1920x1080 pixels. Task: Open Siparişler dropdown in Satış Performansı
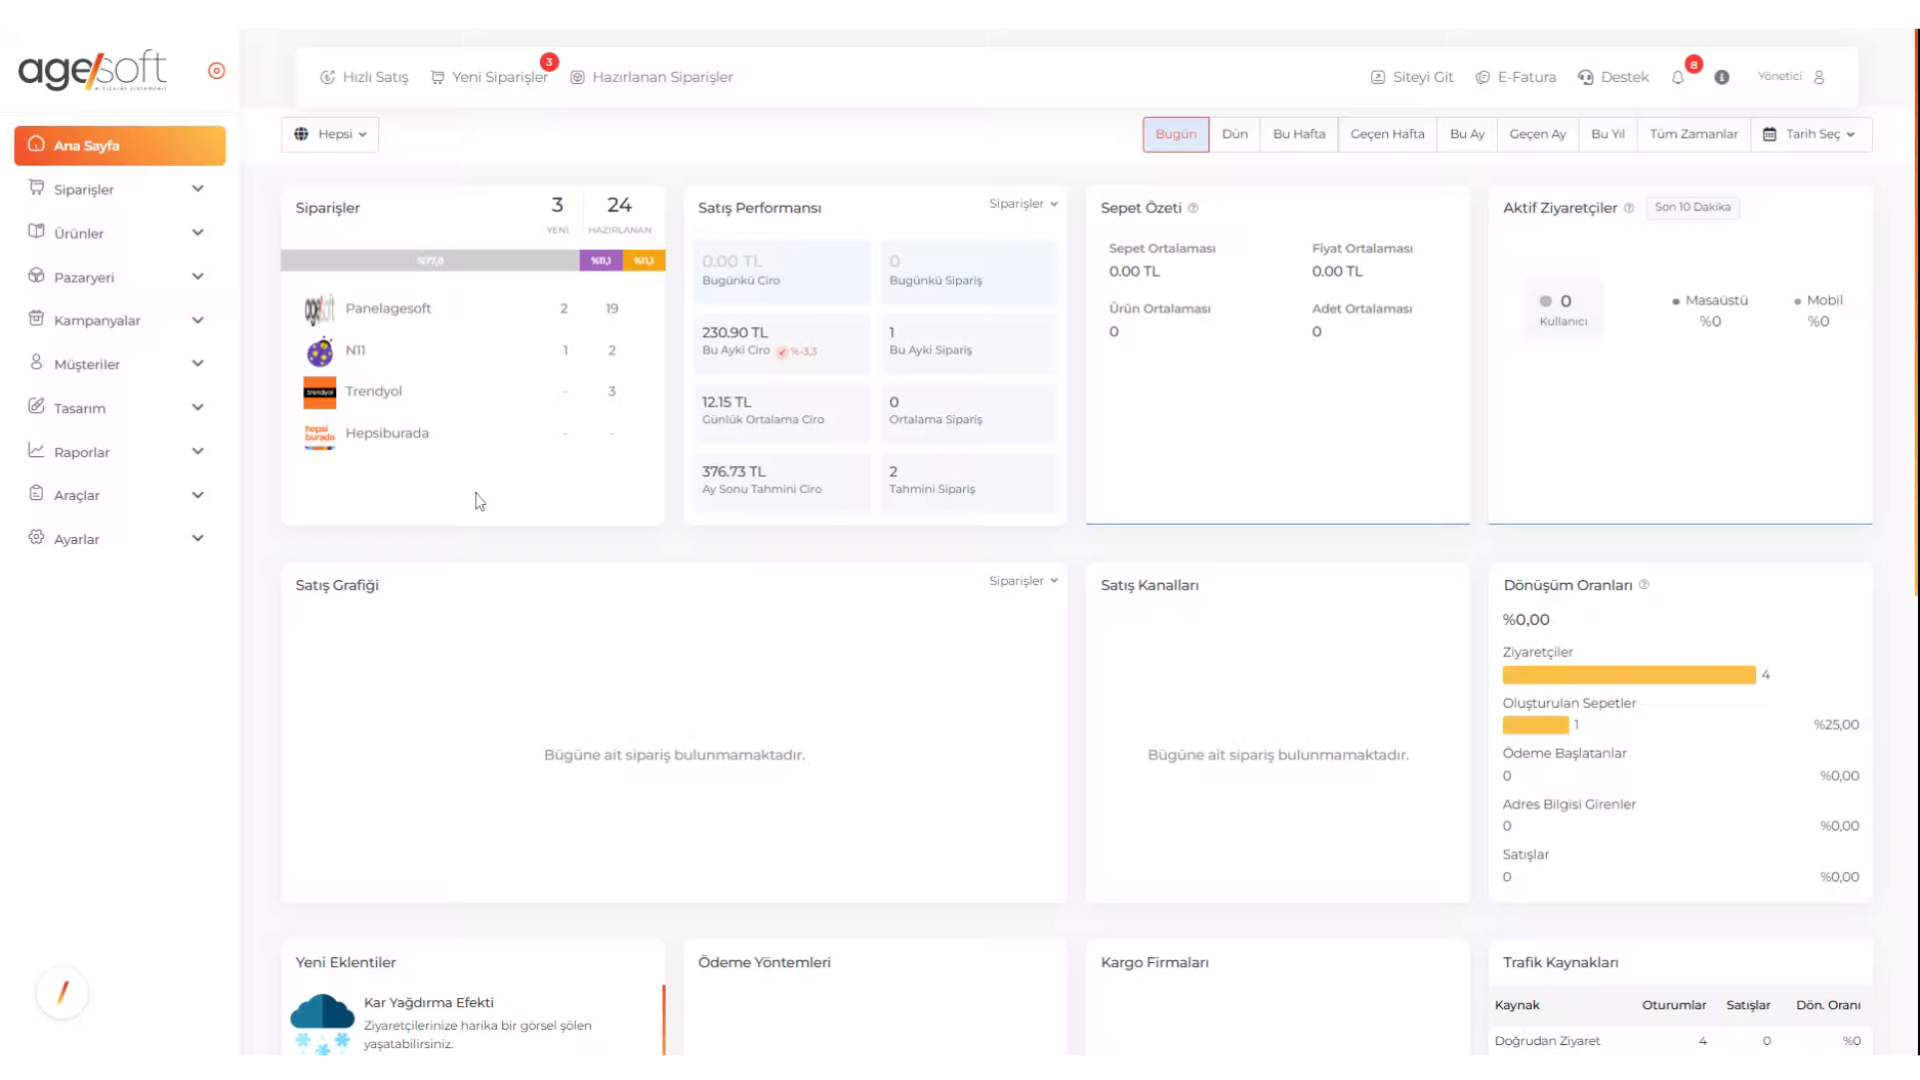point(1023,204)
